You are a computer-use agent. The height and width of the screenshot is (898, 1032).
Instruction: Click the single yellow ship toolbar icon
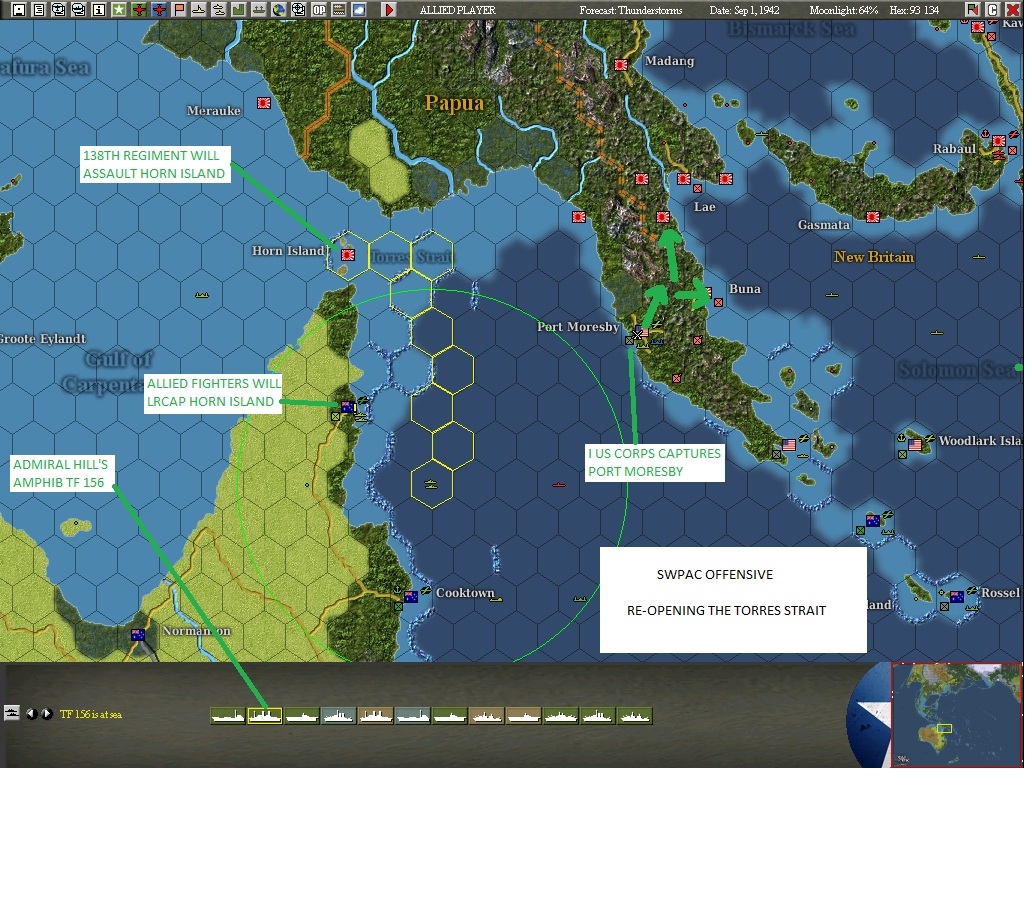pyautogui.click(x=199, y=9)
